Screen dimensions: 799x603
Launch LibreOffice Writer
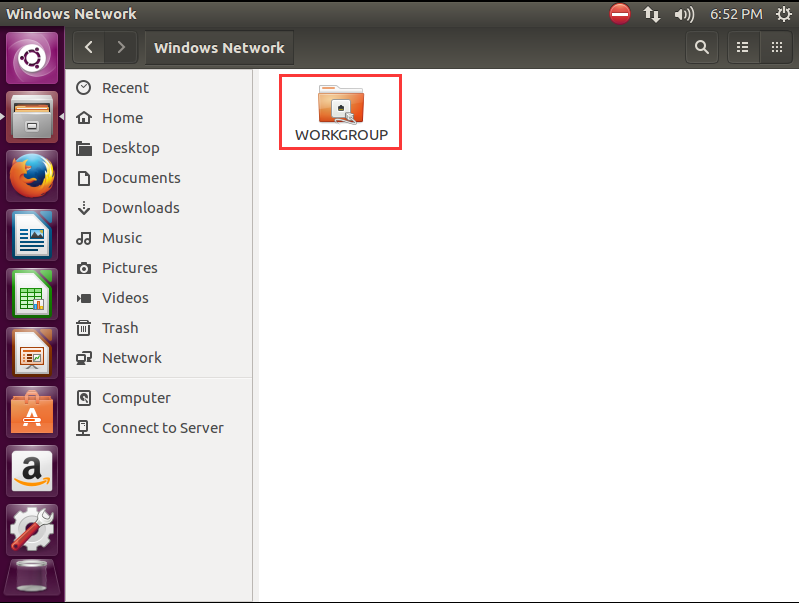point(32,235)
